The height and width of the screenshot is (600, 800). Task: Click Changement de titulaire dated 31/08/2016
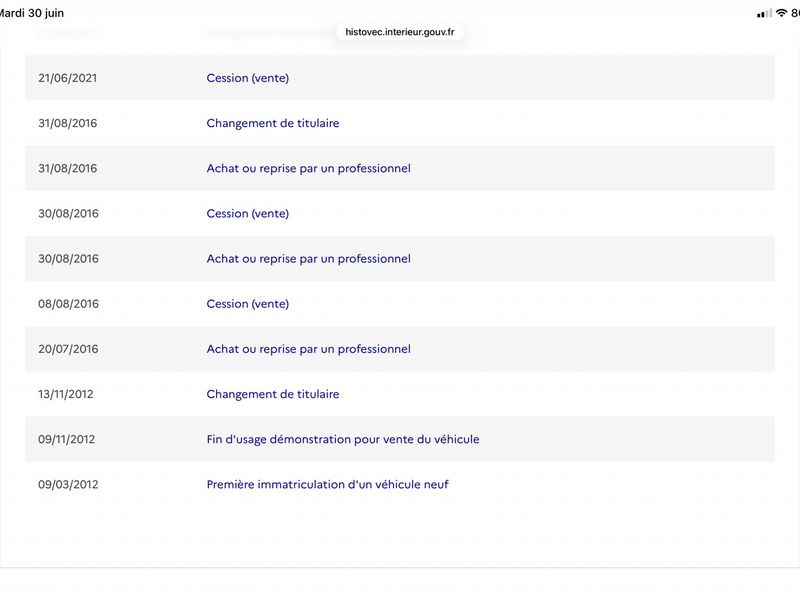coord(272,123)
